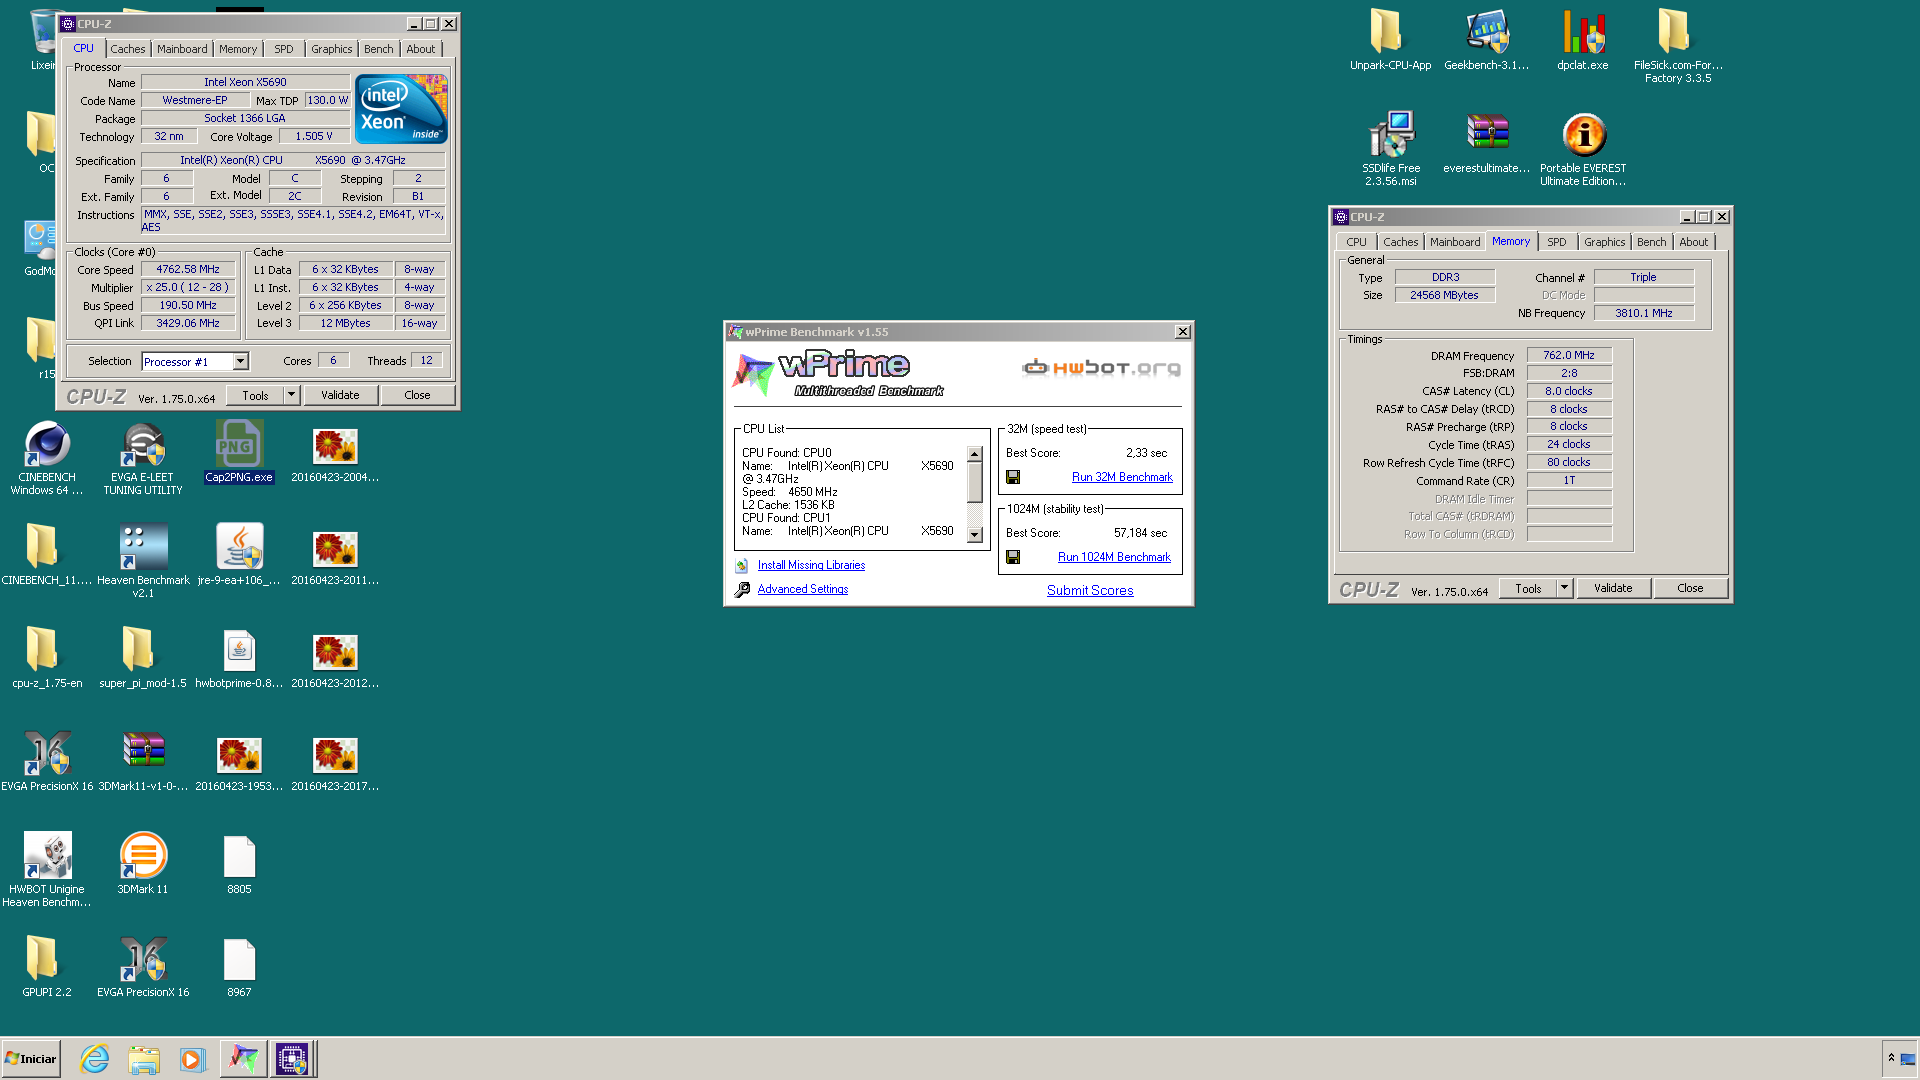The height and width of the screenshot is (1080, 1920).
Task: Open Portable EVEREST Ultimate Edition icon
Action: [1582, 148]
